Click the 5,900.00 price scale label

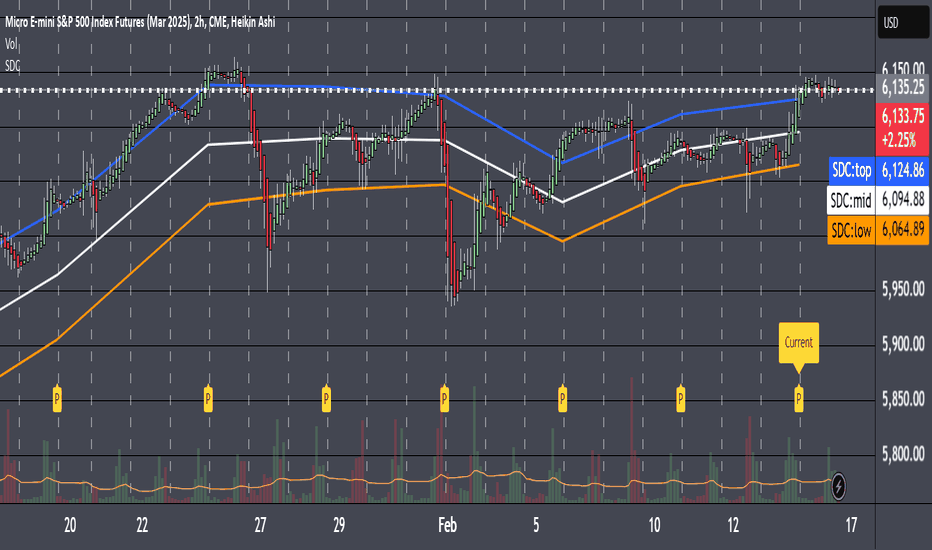pos(903,344)
